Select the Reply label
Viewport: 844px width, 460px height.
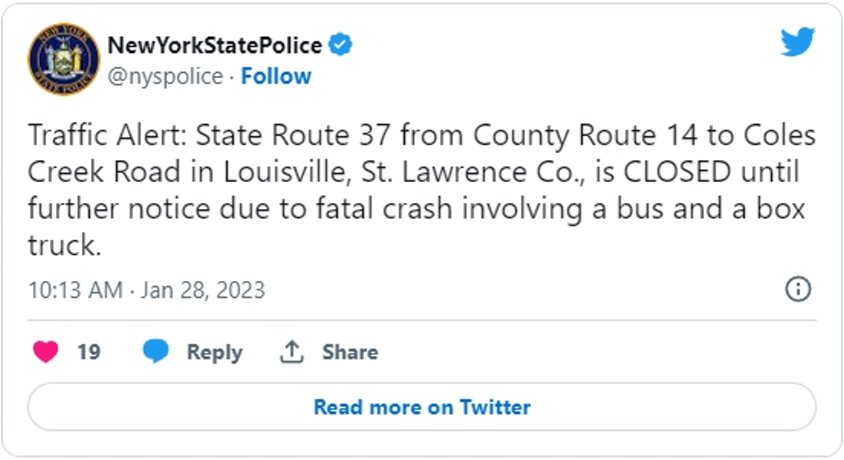coord(214,352)
